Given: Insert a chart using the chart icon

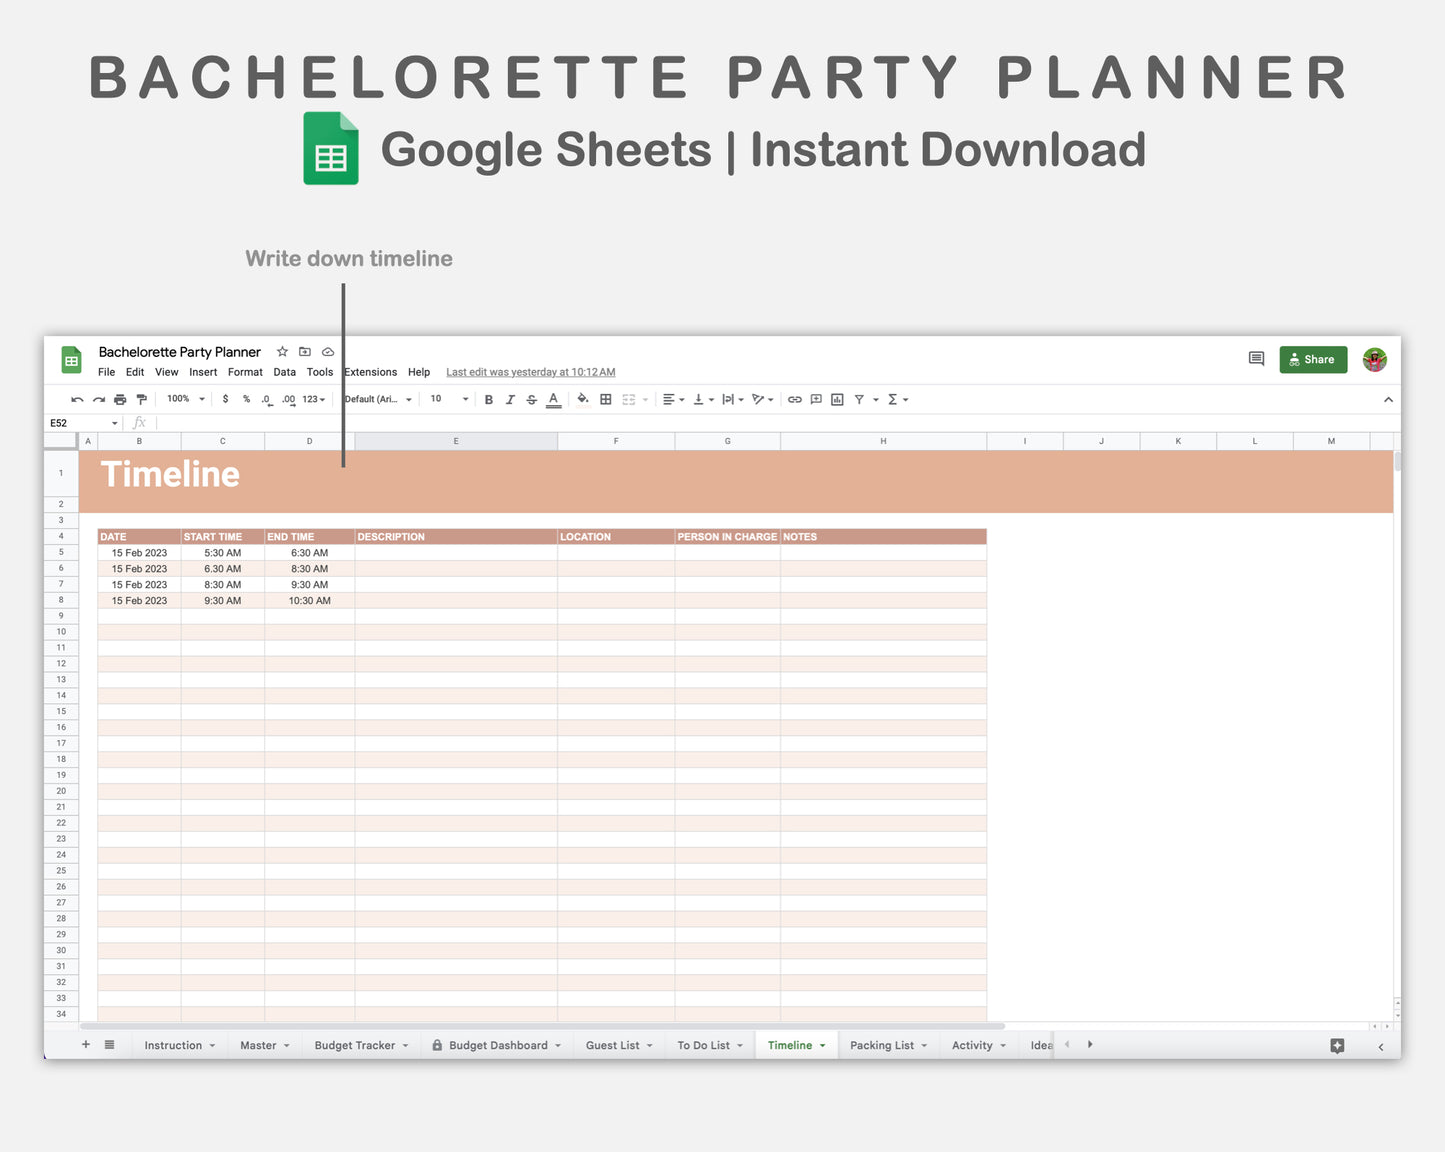Looking at the screenshot, I should point(836,399).
